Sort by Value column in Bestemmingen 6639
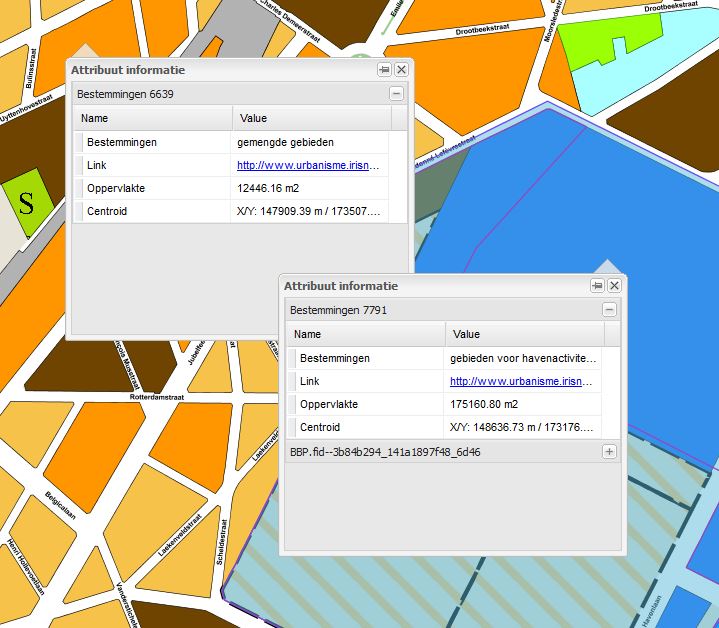This screenshot has width=719, height=628. tap(310, 118)
